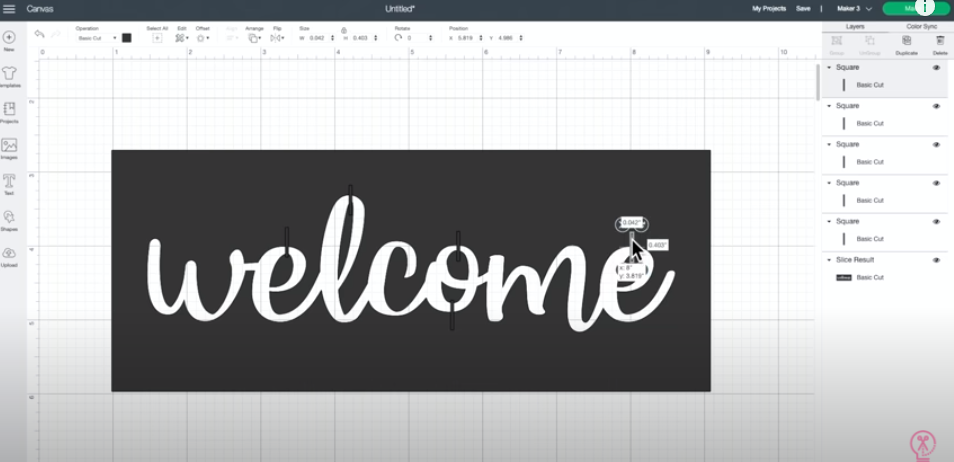Hide the second Square layer
The height and width of the screenshot is (462, 954).
click(x=936, y=106)
